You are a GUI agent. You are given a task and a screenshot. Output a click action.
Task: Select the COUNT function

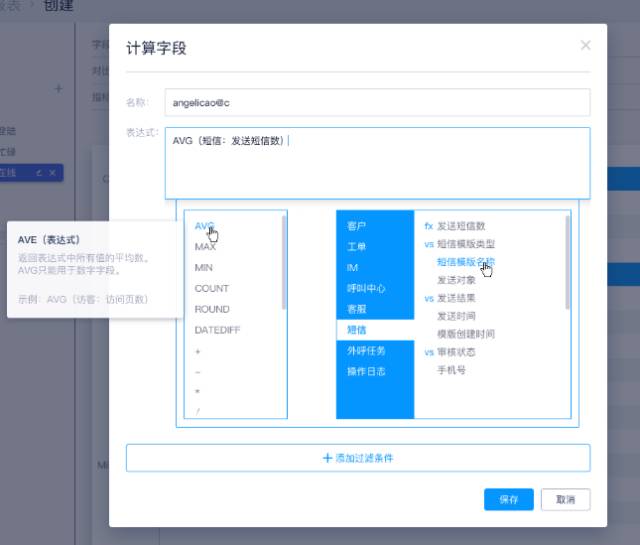[211, 288]
